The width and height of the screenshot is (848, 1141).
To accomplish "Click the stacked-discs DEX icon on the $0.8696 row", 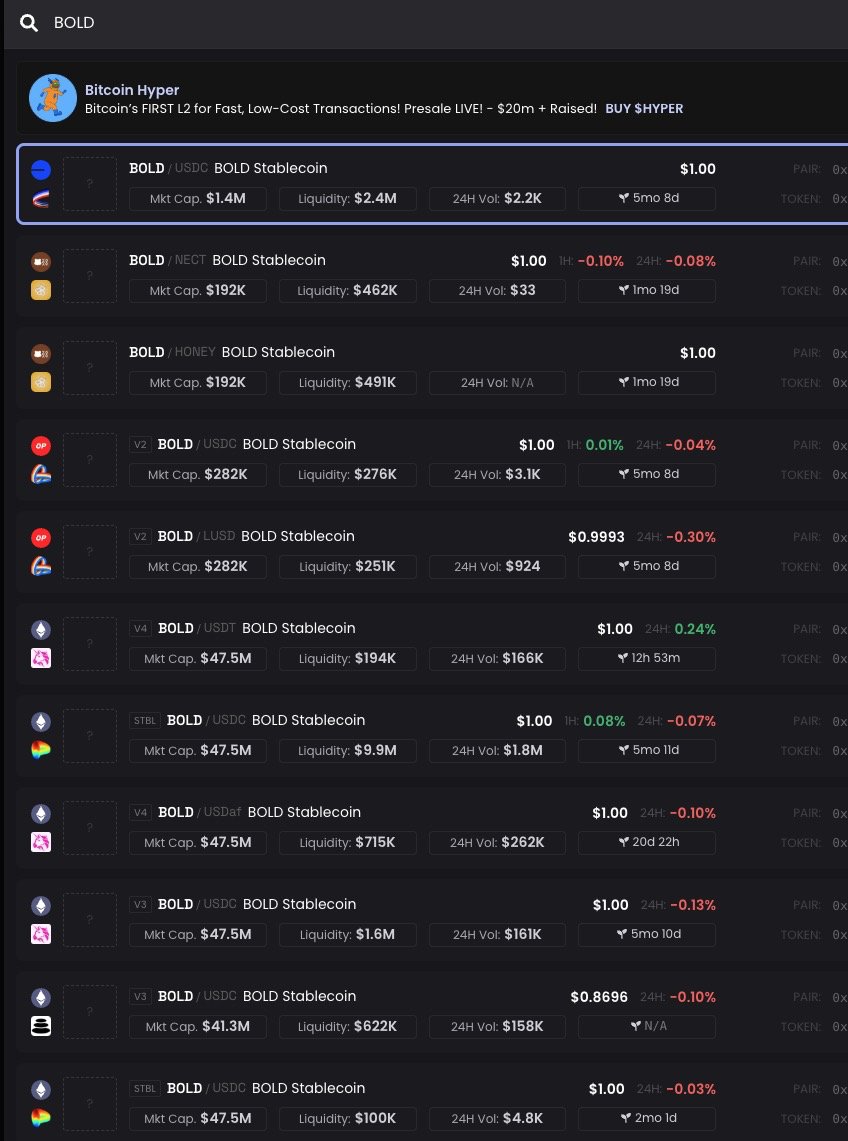I will tap(41, 1027).
